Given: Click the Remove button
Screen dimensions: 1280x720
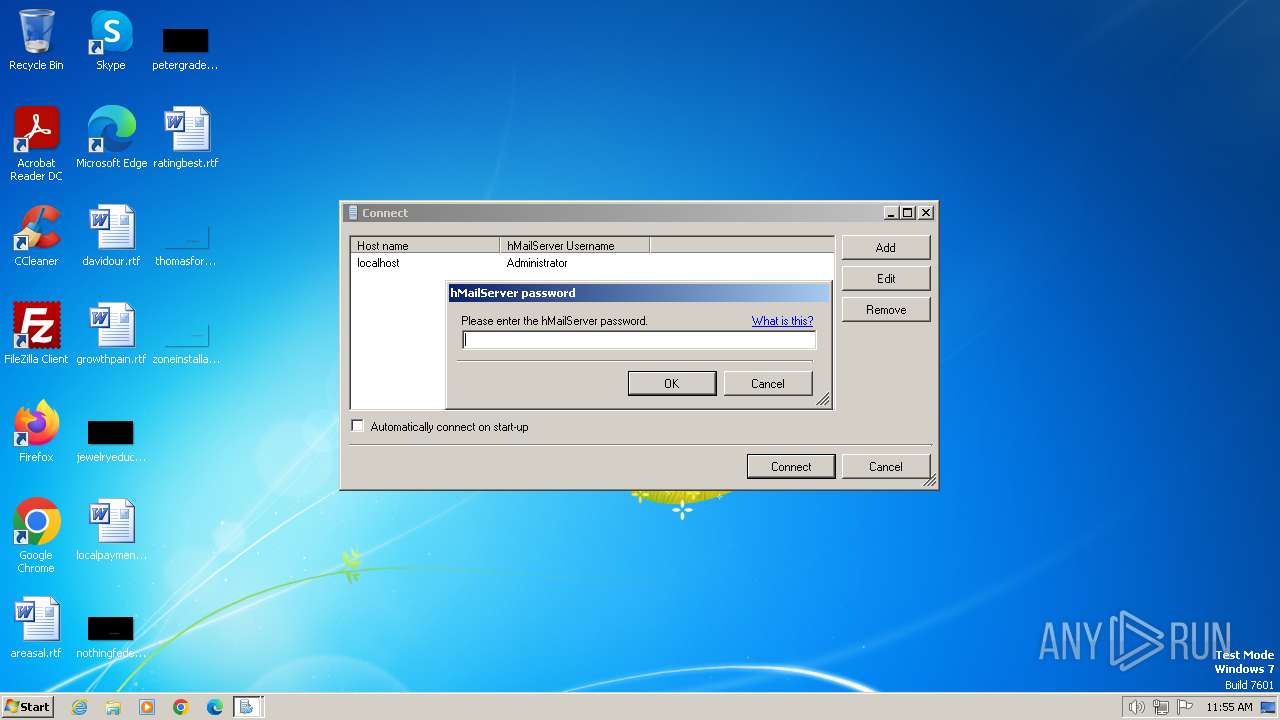Looking at the screenshot, I should pos(886,309).
